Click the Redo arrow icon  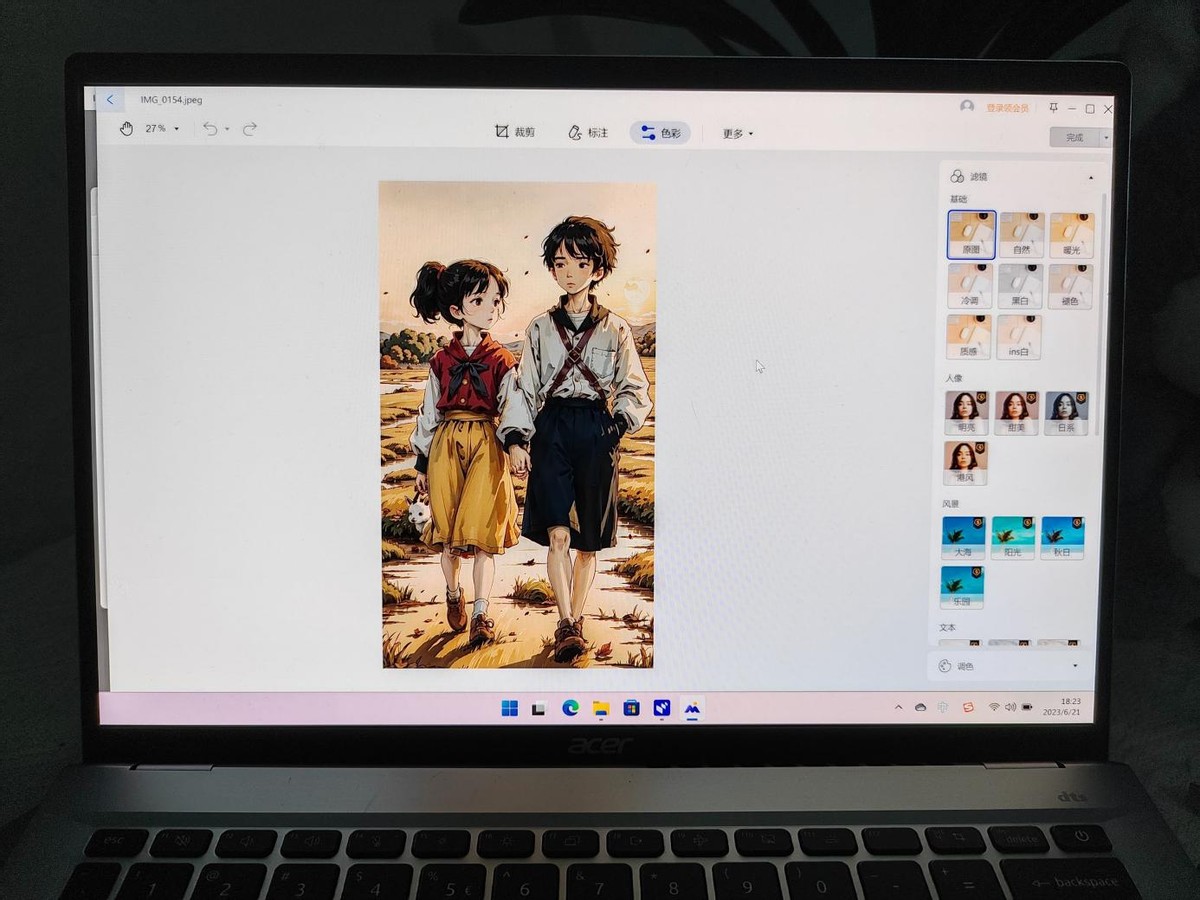pos(248,129)
